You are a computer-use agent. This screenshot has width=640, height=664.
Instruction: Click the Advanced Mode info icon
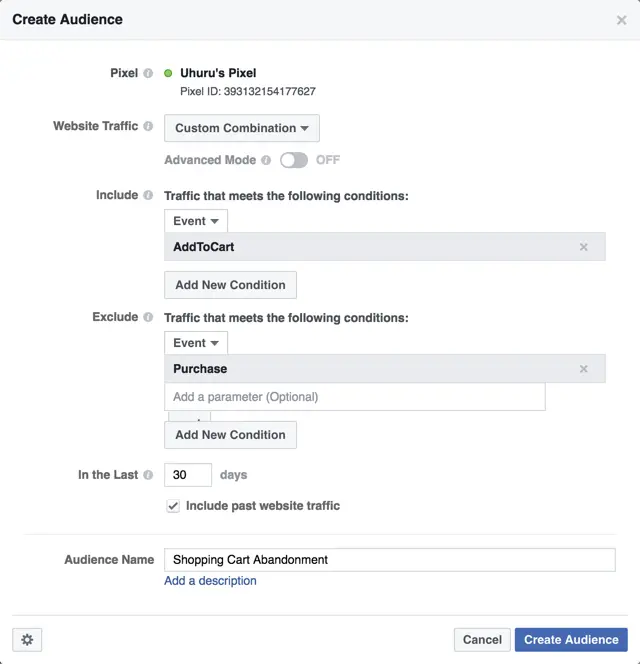266,160
